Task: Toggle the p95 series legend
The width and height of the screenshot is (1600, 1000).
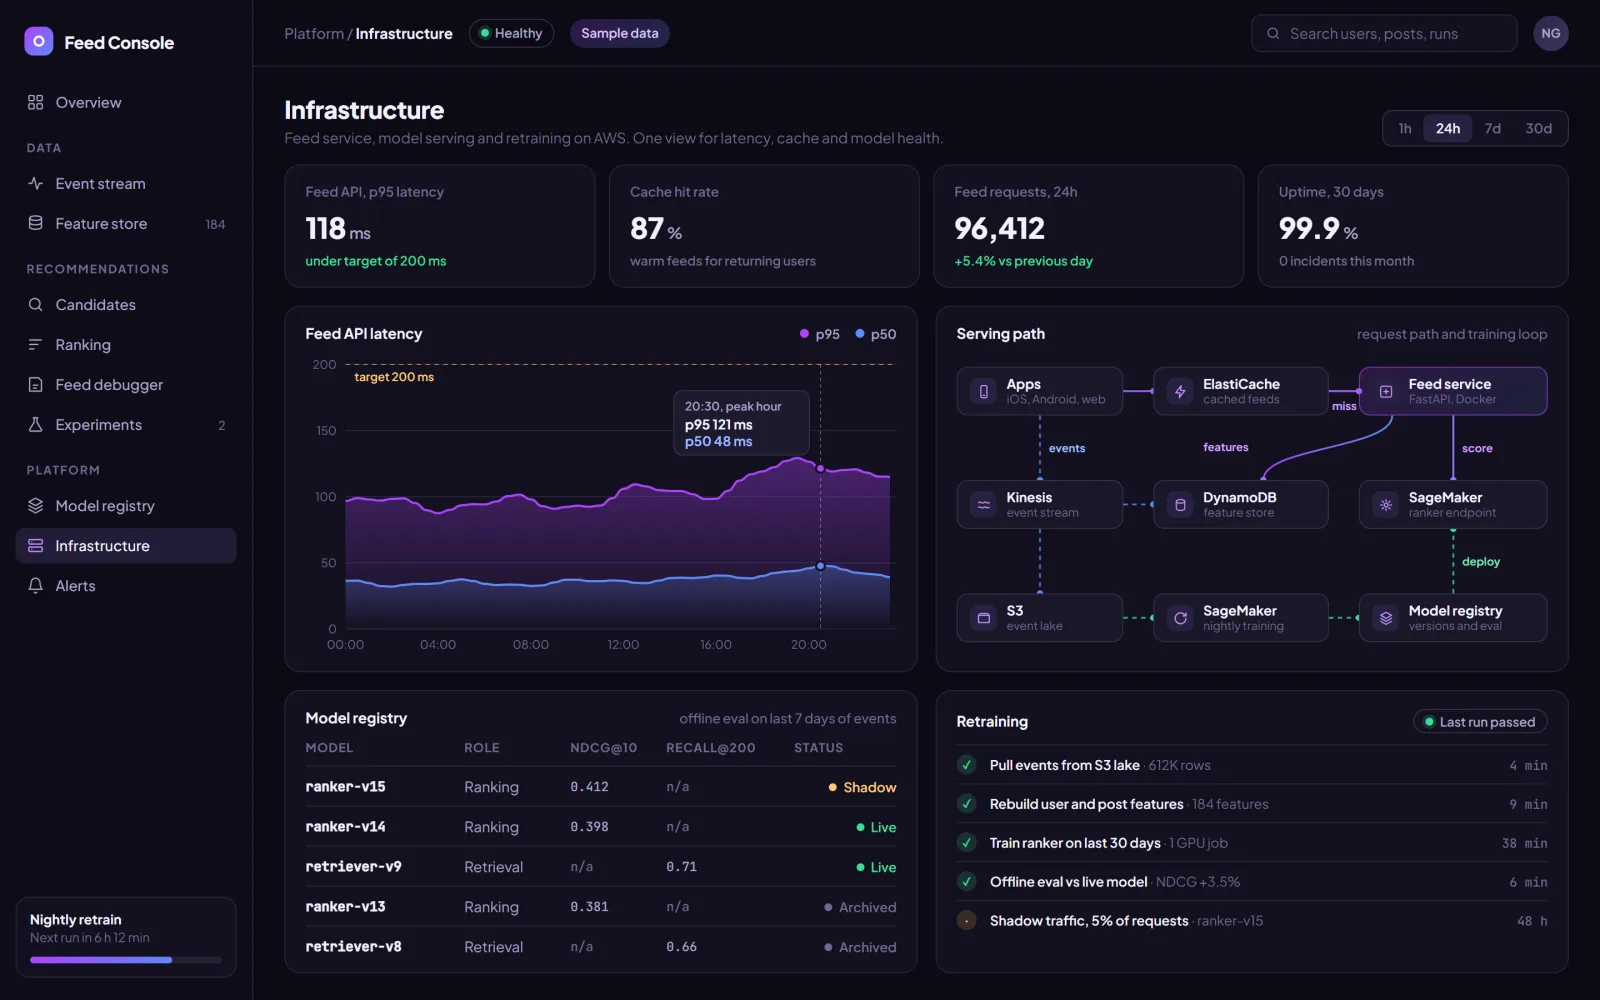Action: (819, 334)
